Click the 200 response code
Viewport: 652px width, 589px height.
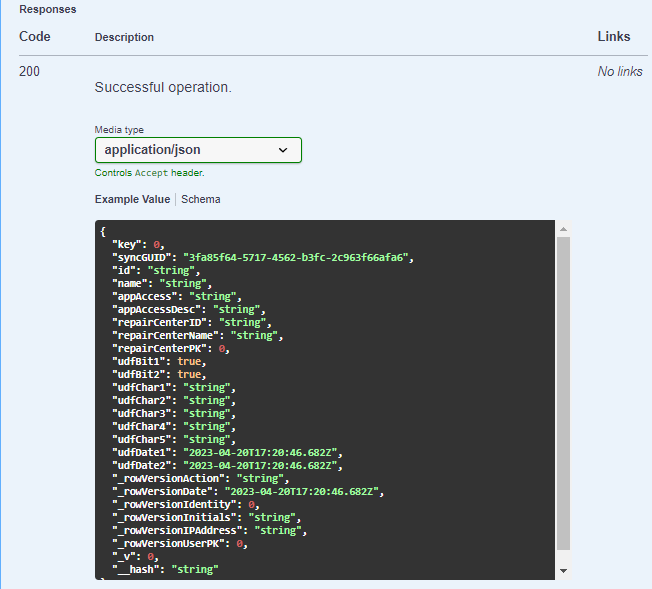tap(30, 72)
